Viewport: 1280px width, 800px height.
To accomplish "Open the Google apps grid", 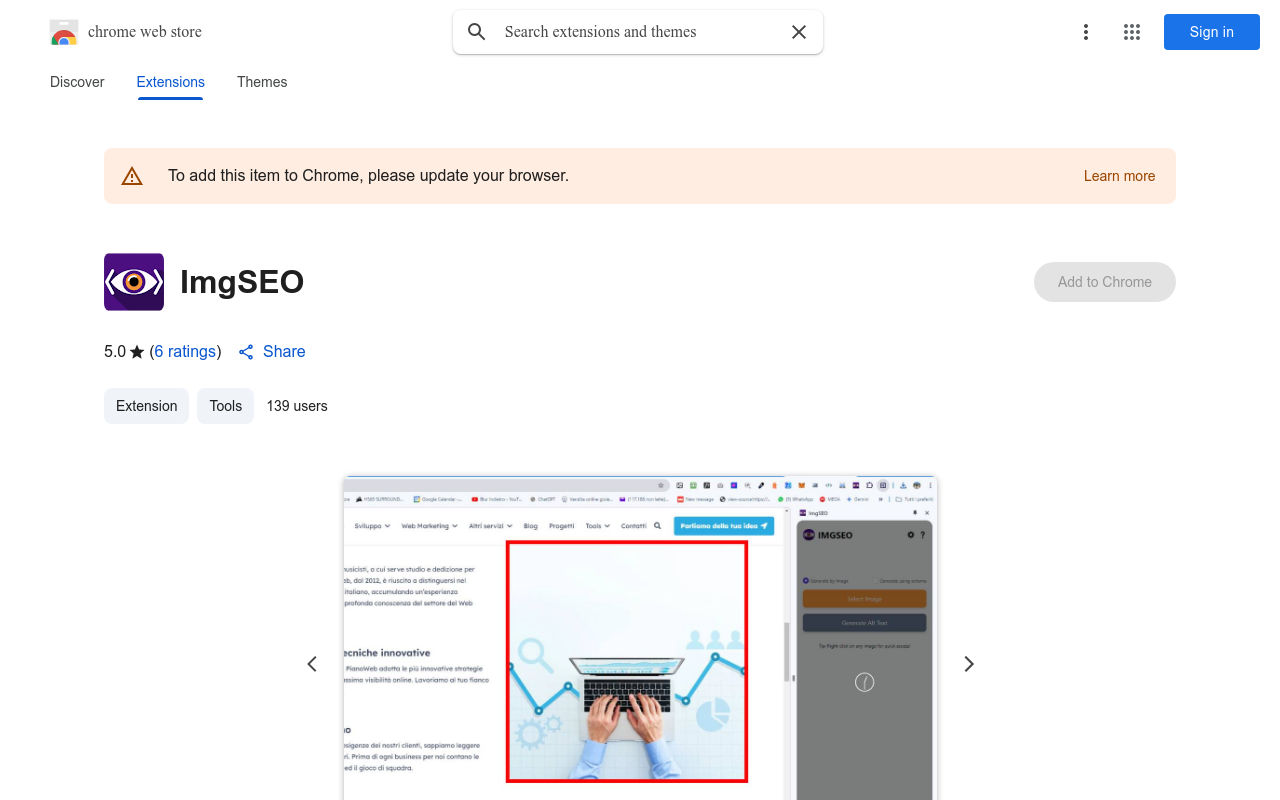I will [x=1132, y=32].
